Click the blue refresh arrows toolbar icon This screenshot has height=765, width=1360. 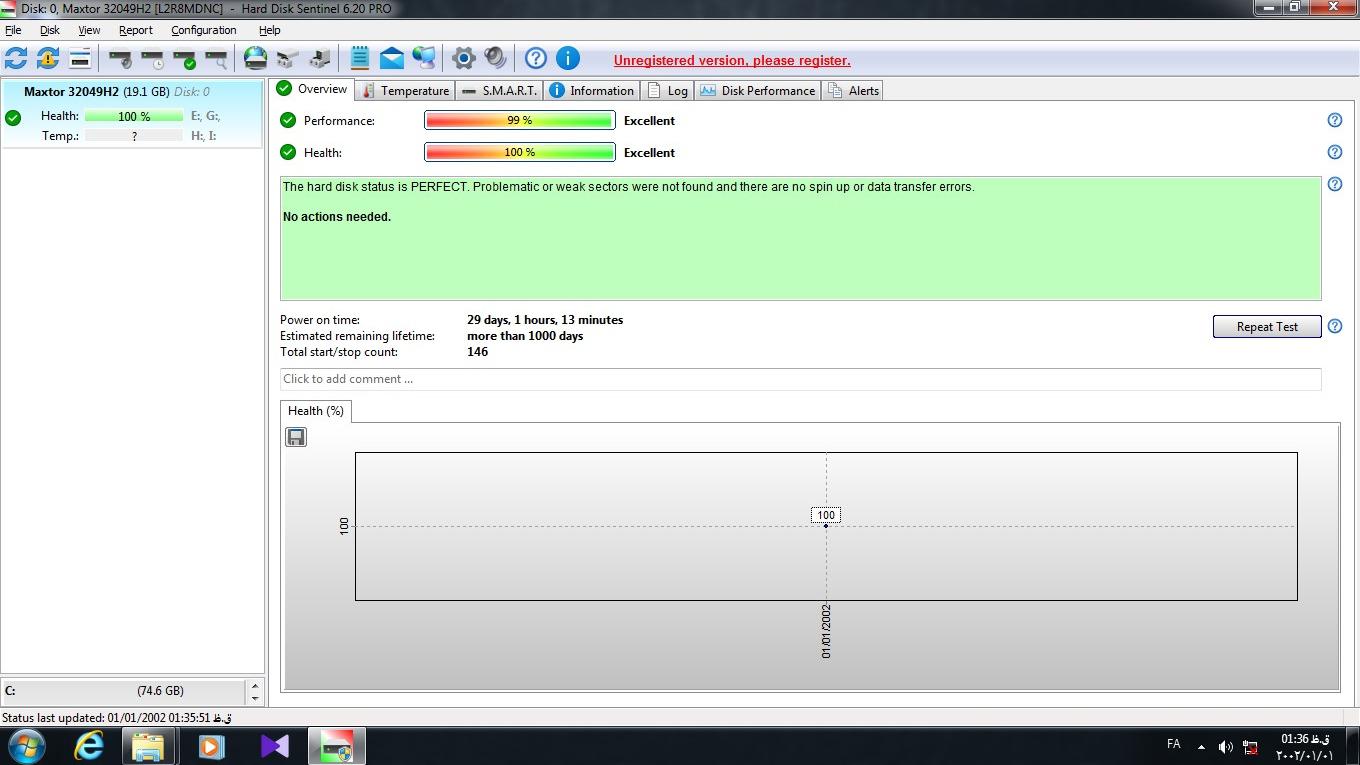tap(16, 59)
